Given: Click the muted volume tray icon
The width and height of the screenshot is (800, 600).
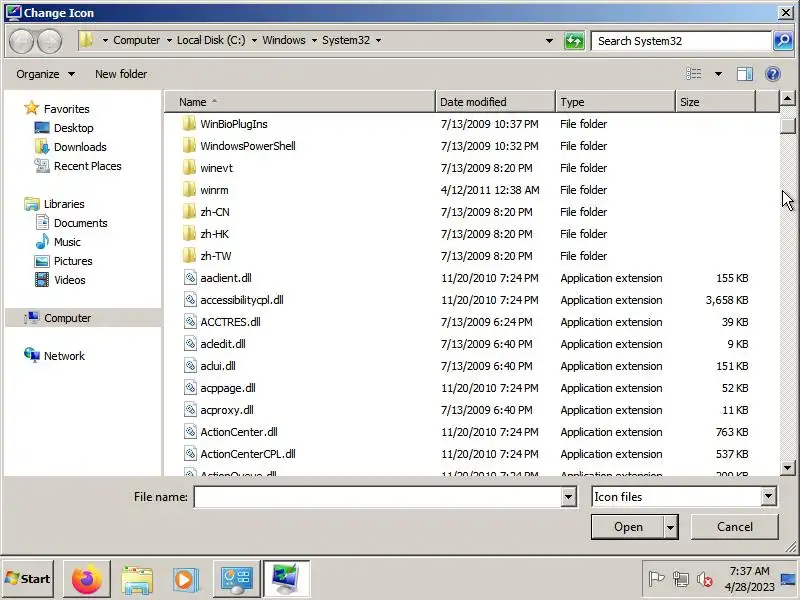Looking at the screenshot, I should click(705, 579).
